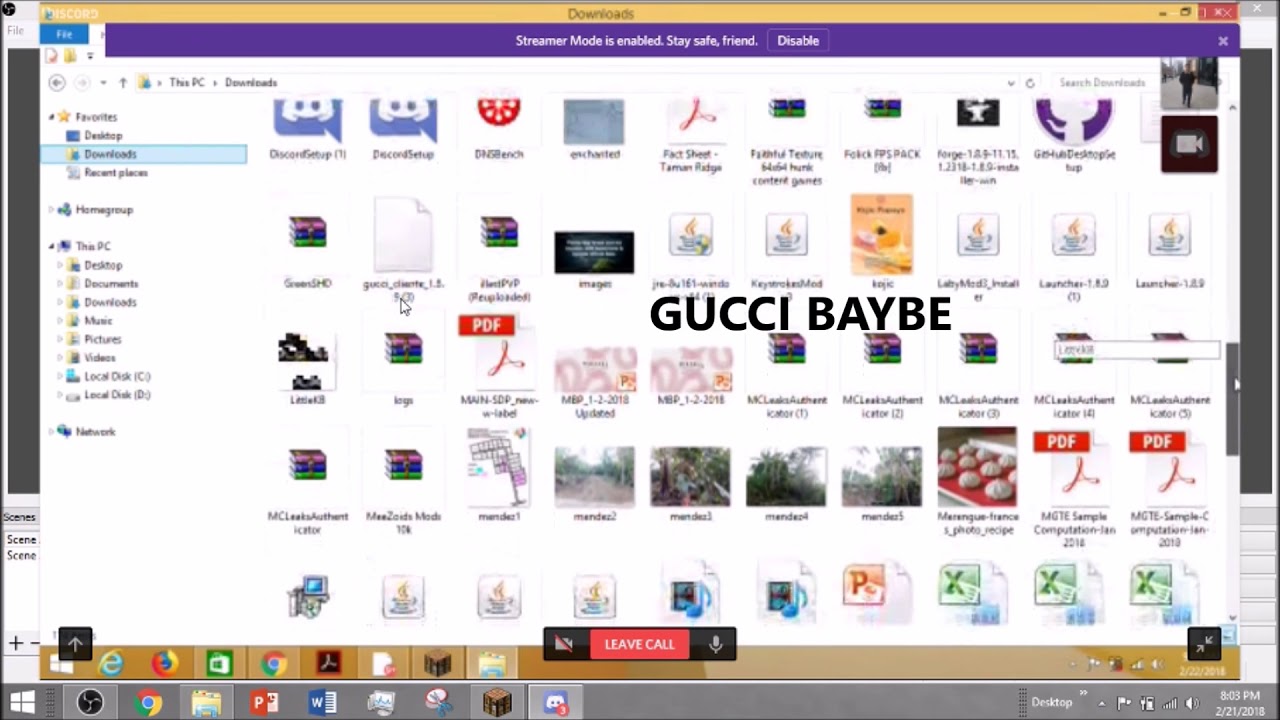Exit fullscreen with the collapse arrows icon
The width and height of the screenshot is (1280, 720).
(1203, 644)
